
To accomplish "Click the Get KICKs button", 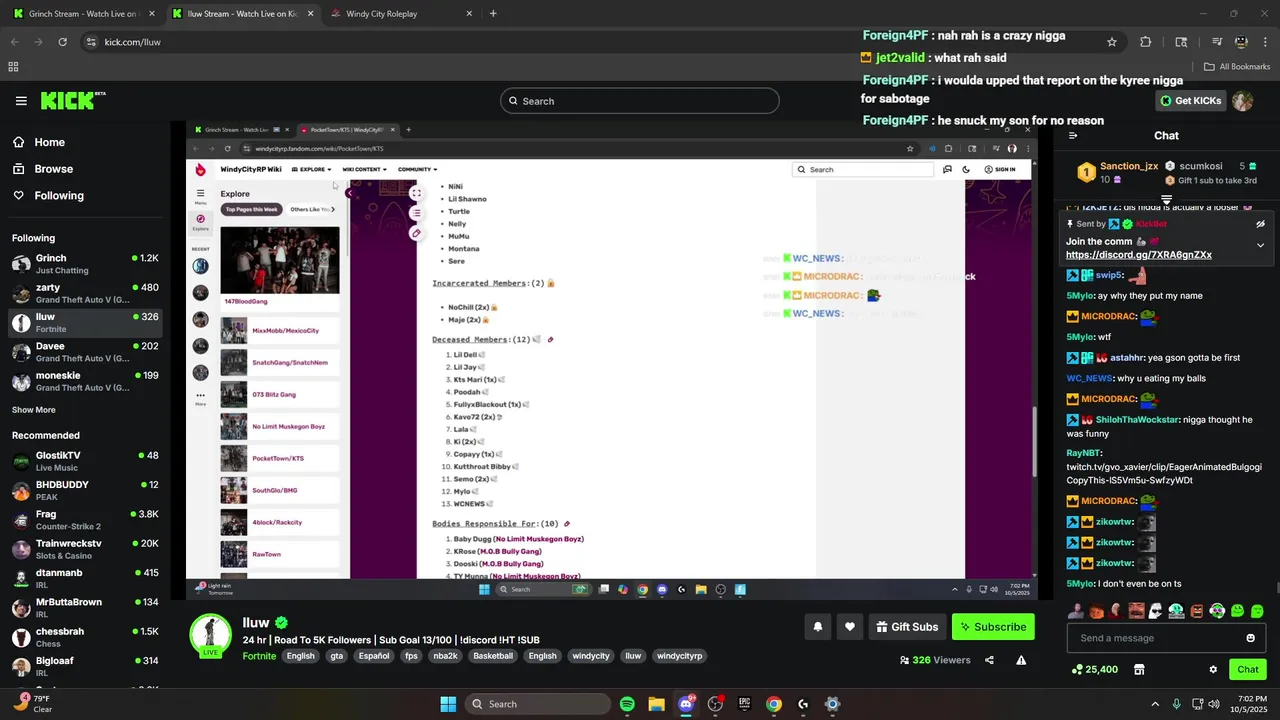I will point(1192,101).
